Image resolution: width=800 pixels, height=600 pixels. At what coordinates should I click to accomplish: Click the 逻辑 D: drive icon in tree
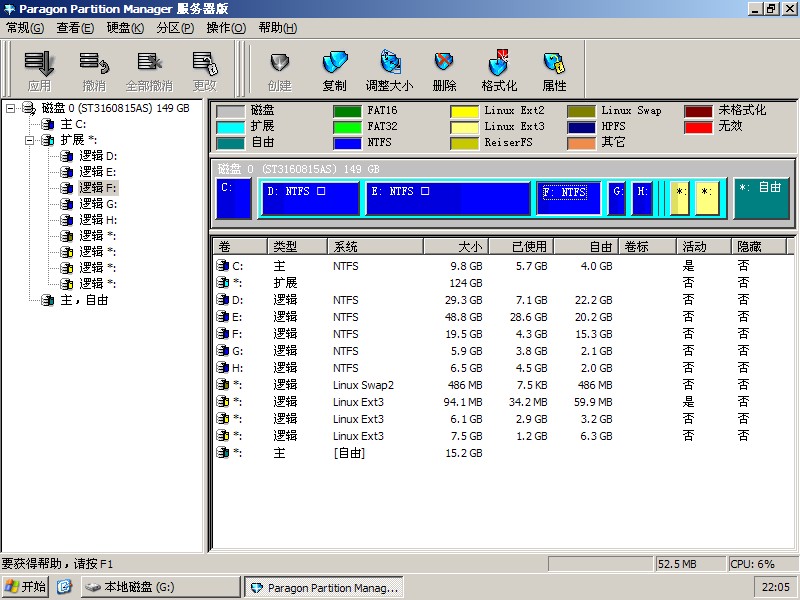[67, 156]
